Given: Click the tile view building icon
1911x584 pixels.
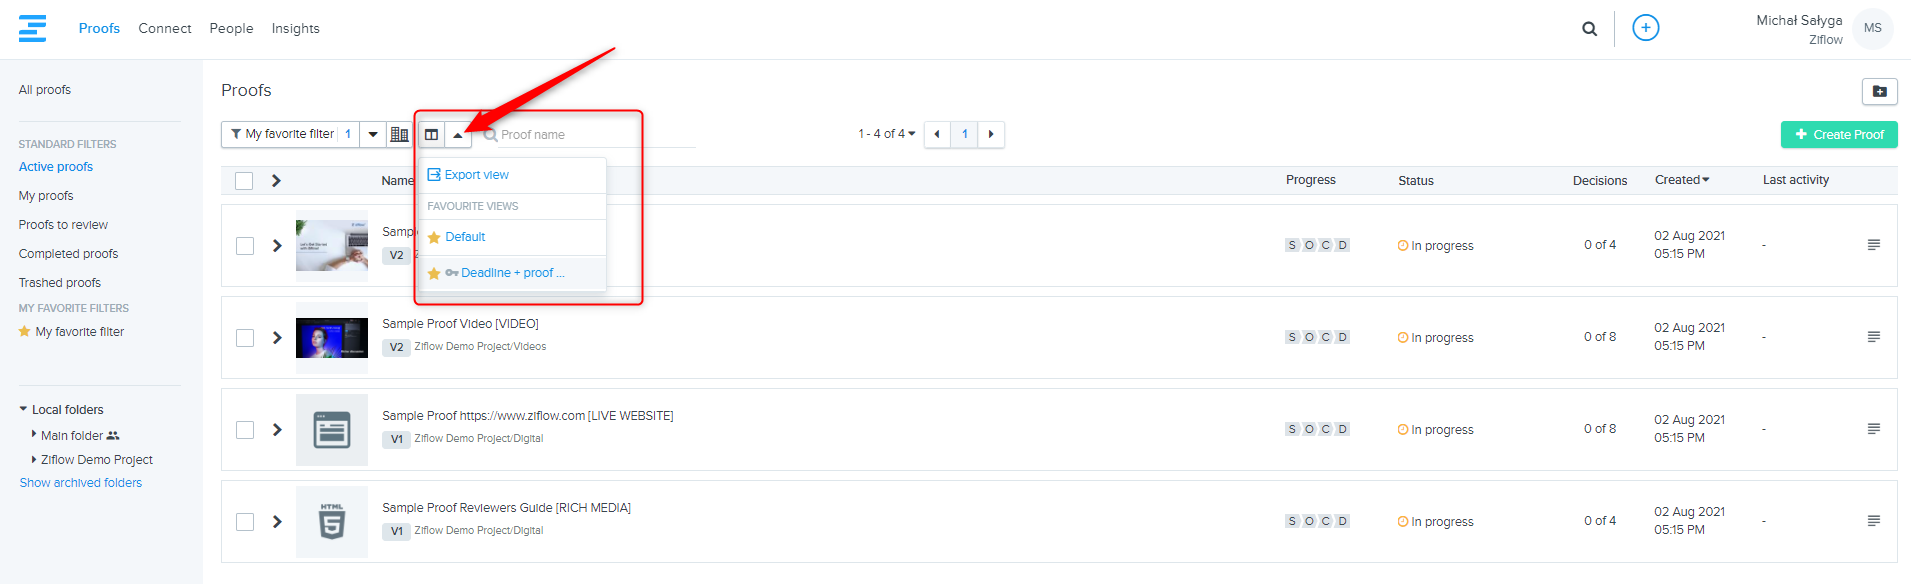Looking at the screenshot, I should 399,134.
